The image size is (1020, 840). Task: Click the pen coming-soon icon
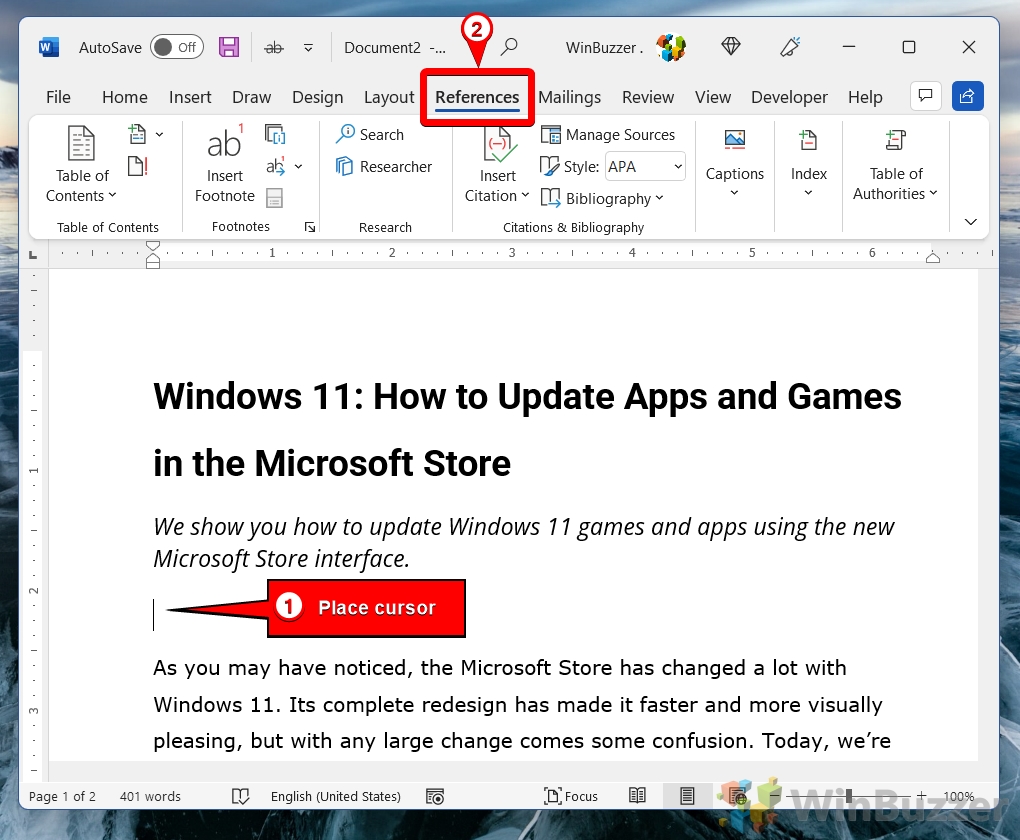point(790,47)
